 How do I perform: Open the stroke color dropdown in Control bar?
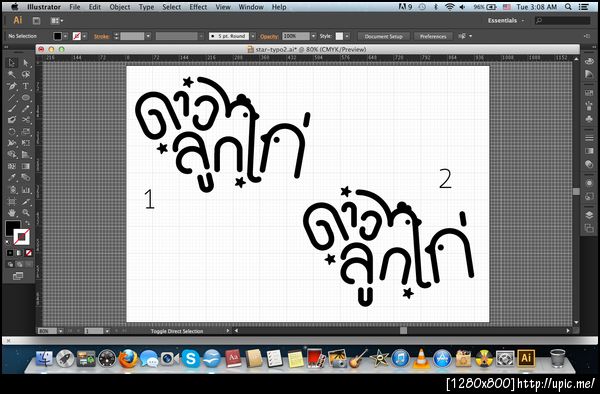pos(85,36)
